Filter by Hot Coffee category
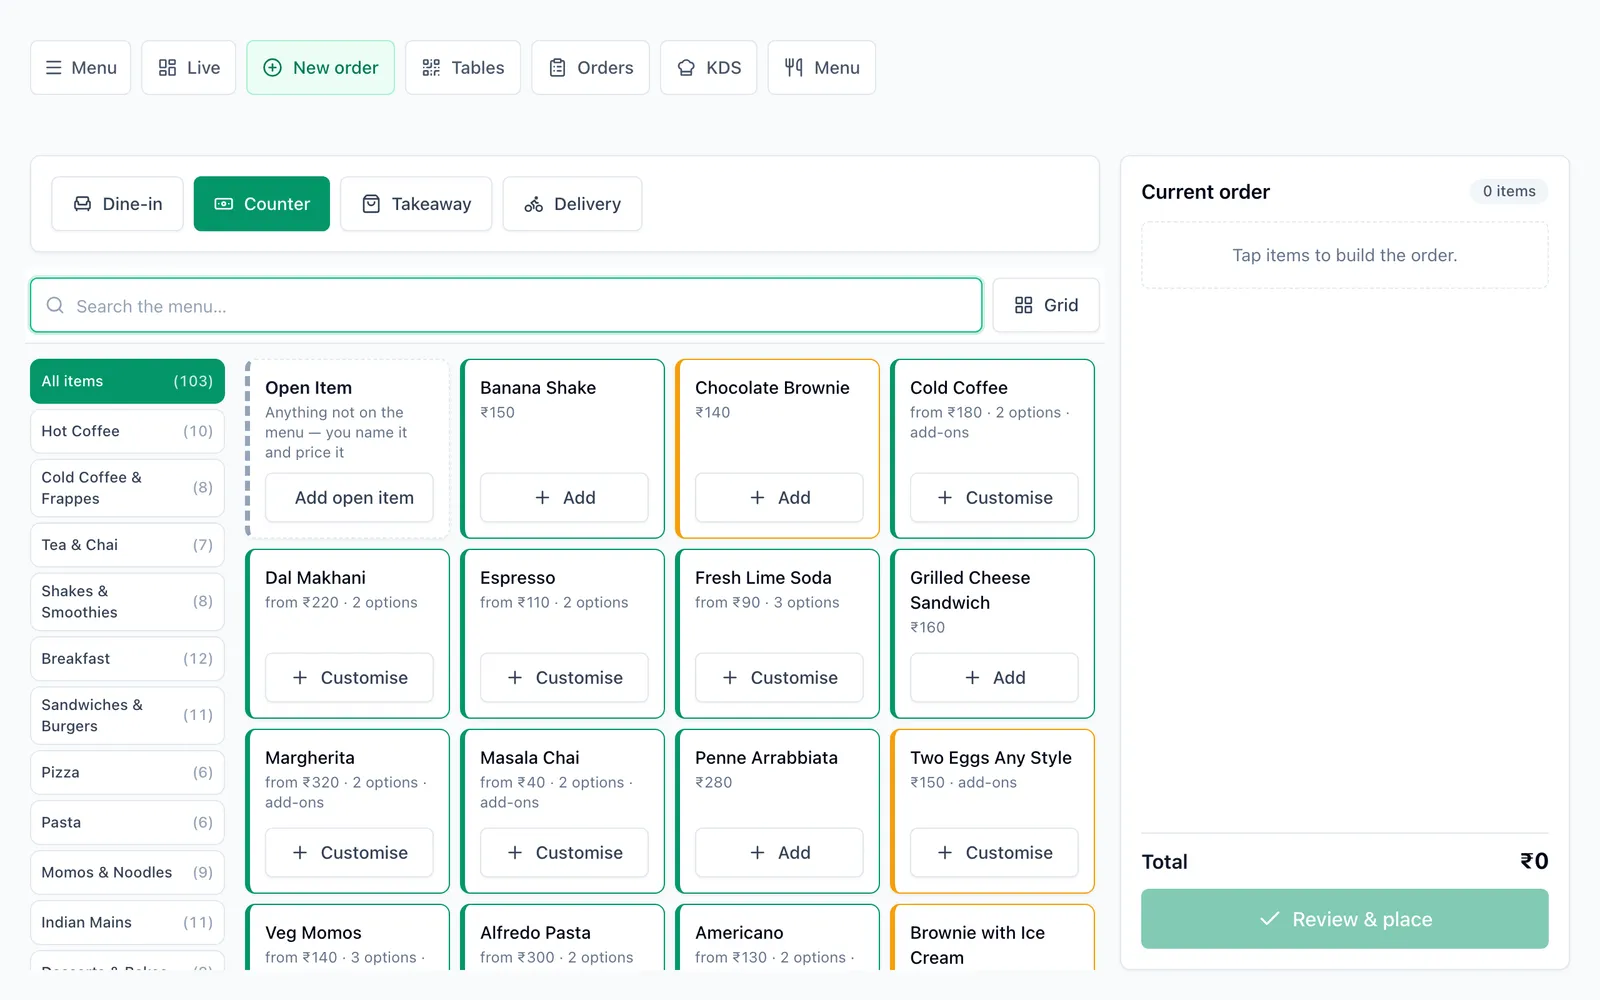This screenshot has width=1600, height=1000. click(127, 431)
